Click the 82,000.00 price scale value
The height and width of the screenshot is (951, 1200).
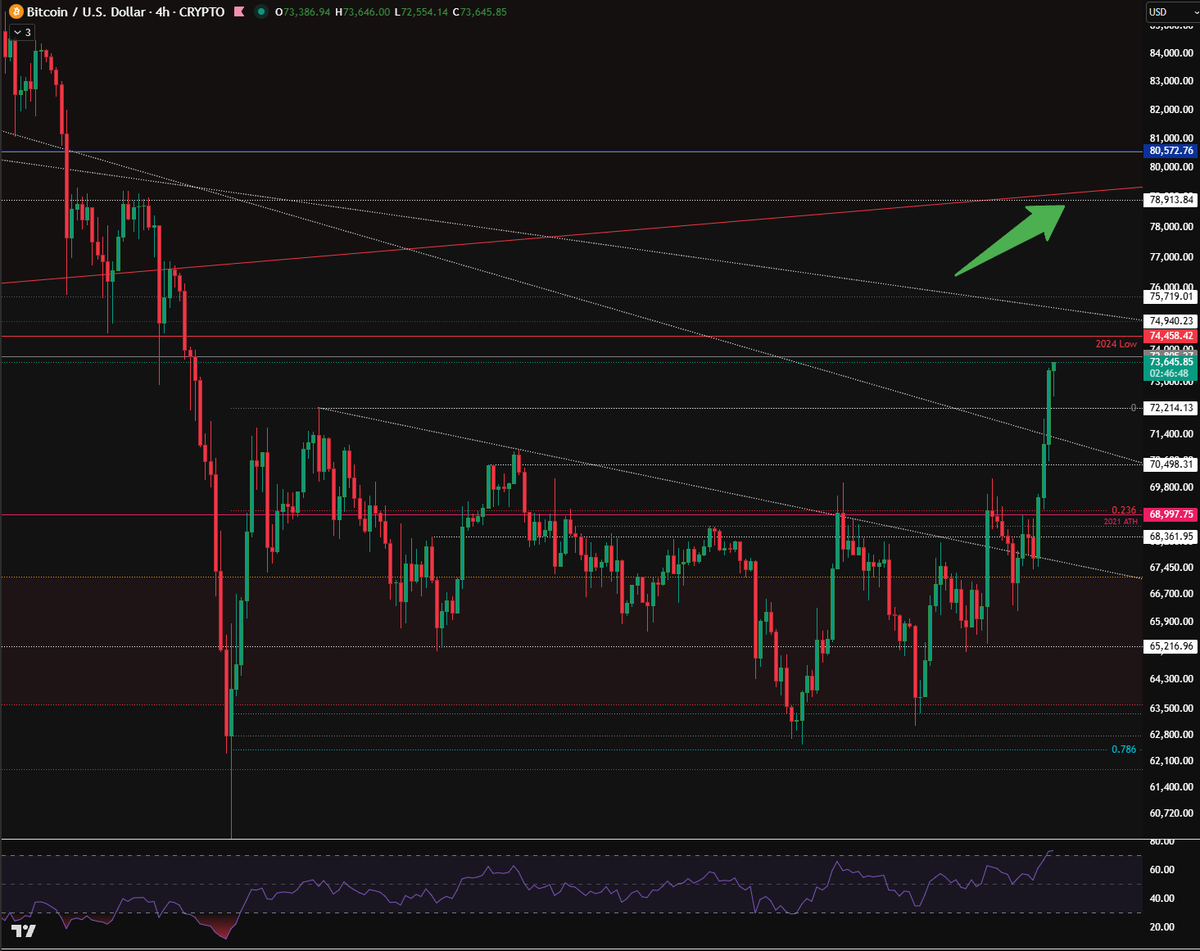1171,110
